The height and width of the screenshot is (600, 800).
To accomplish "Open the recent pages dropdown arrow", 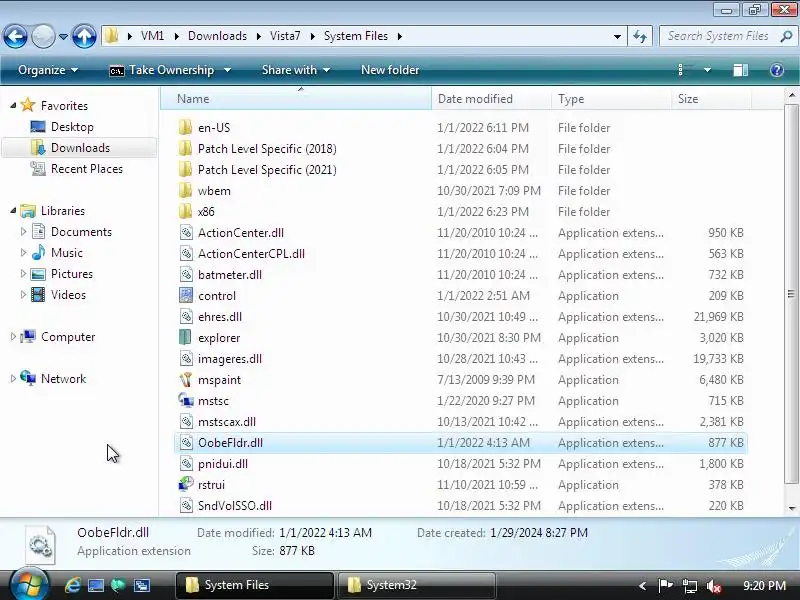I will click(63, 37).
